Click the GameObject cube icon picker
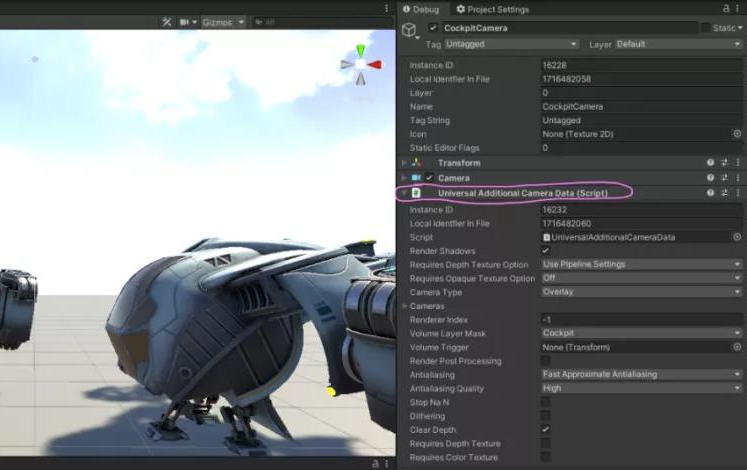 click(x=409, y=30)
